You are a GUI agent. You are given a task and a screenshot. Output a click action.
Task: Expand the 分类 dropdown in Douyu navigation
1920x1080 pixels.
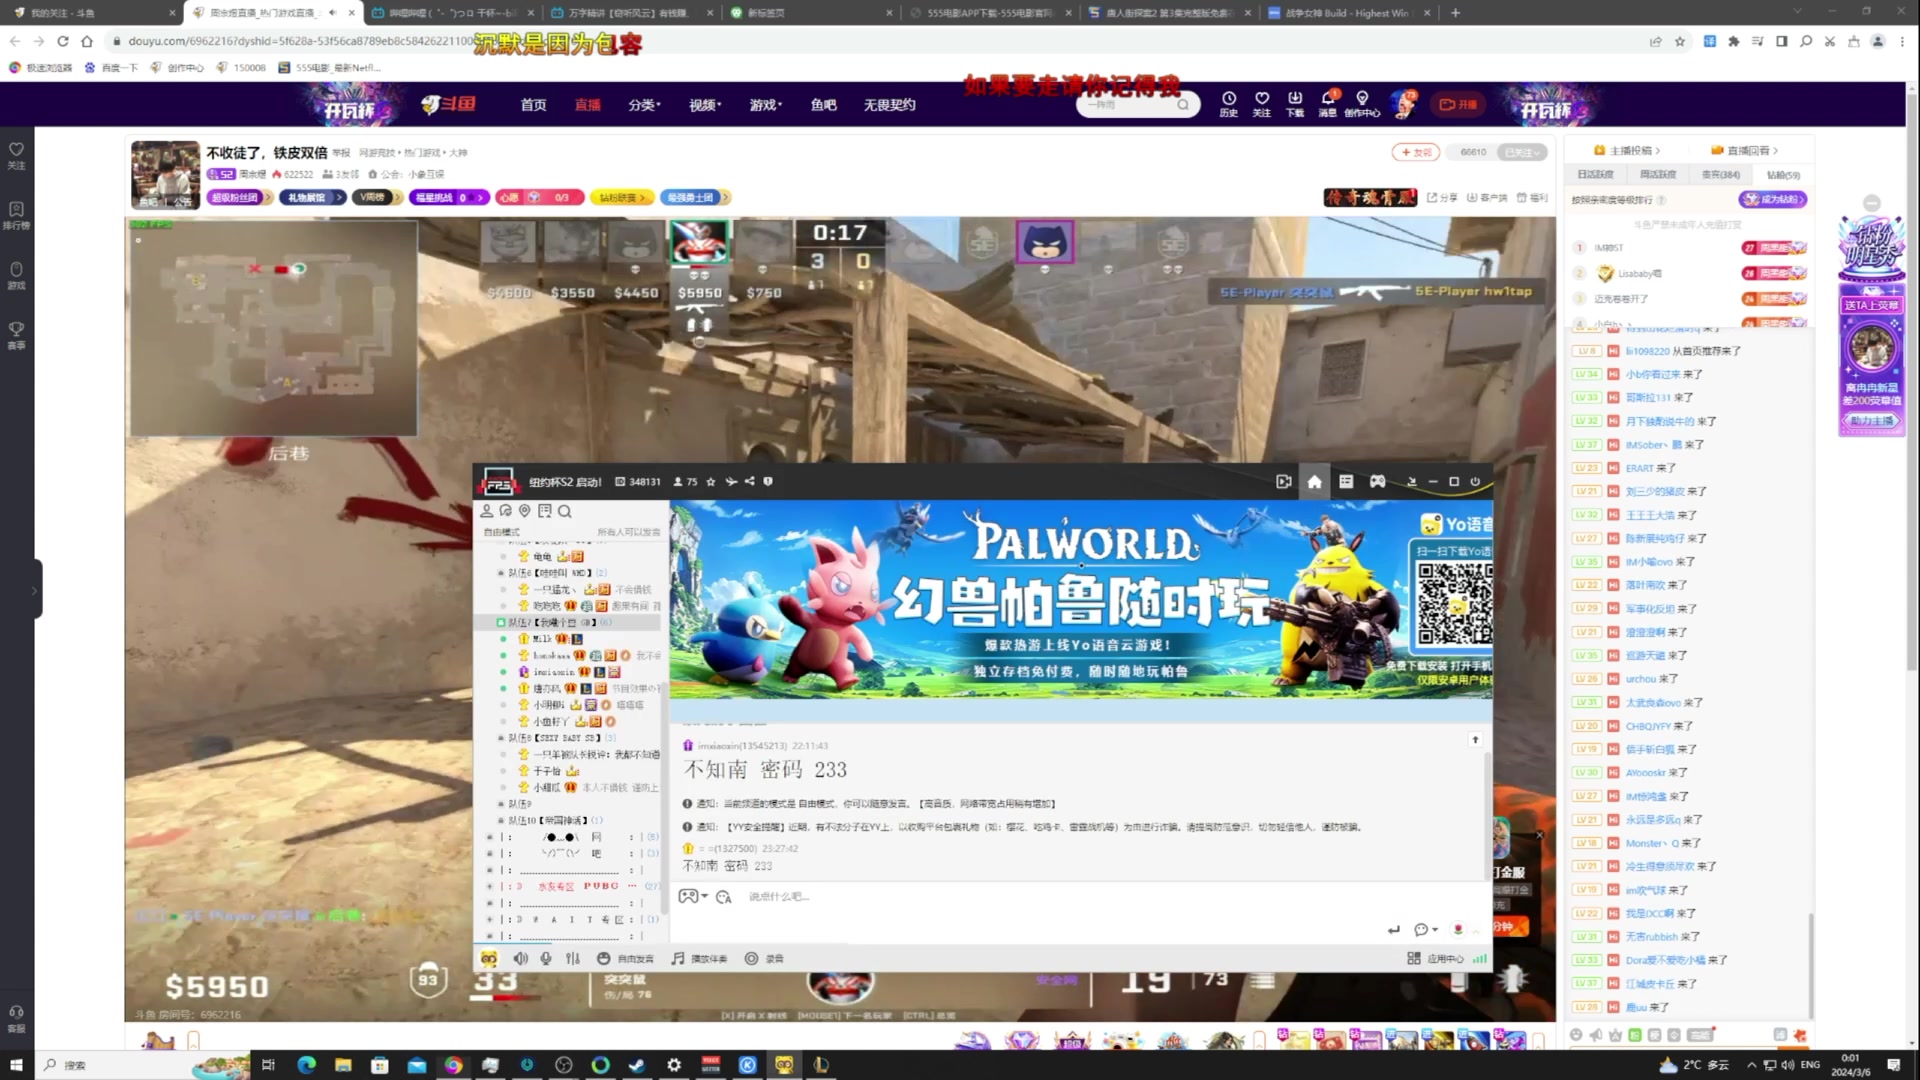645,105
